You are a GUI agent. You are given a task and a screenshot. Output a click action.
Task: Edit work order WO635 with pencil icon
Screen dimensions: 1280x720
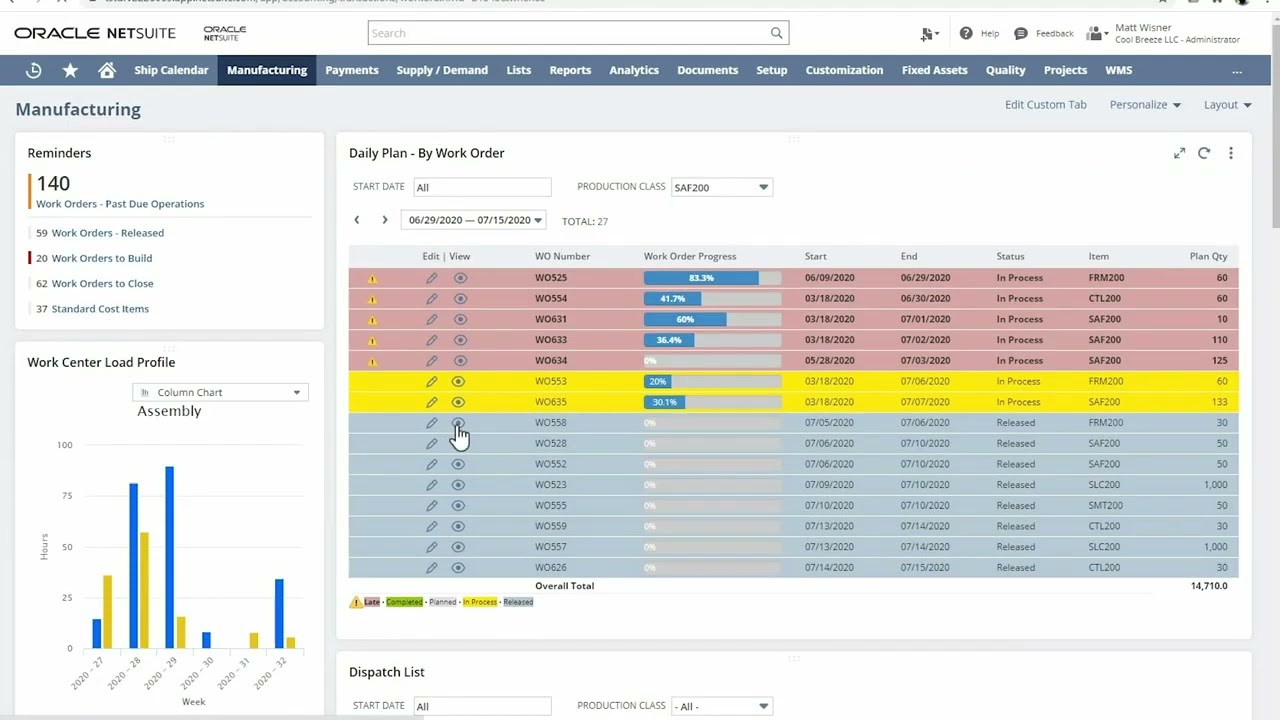(x=432, y=402)
